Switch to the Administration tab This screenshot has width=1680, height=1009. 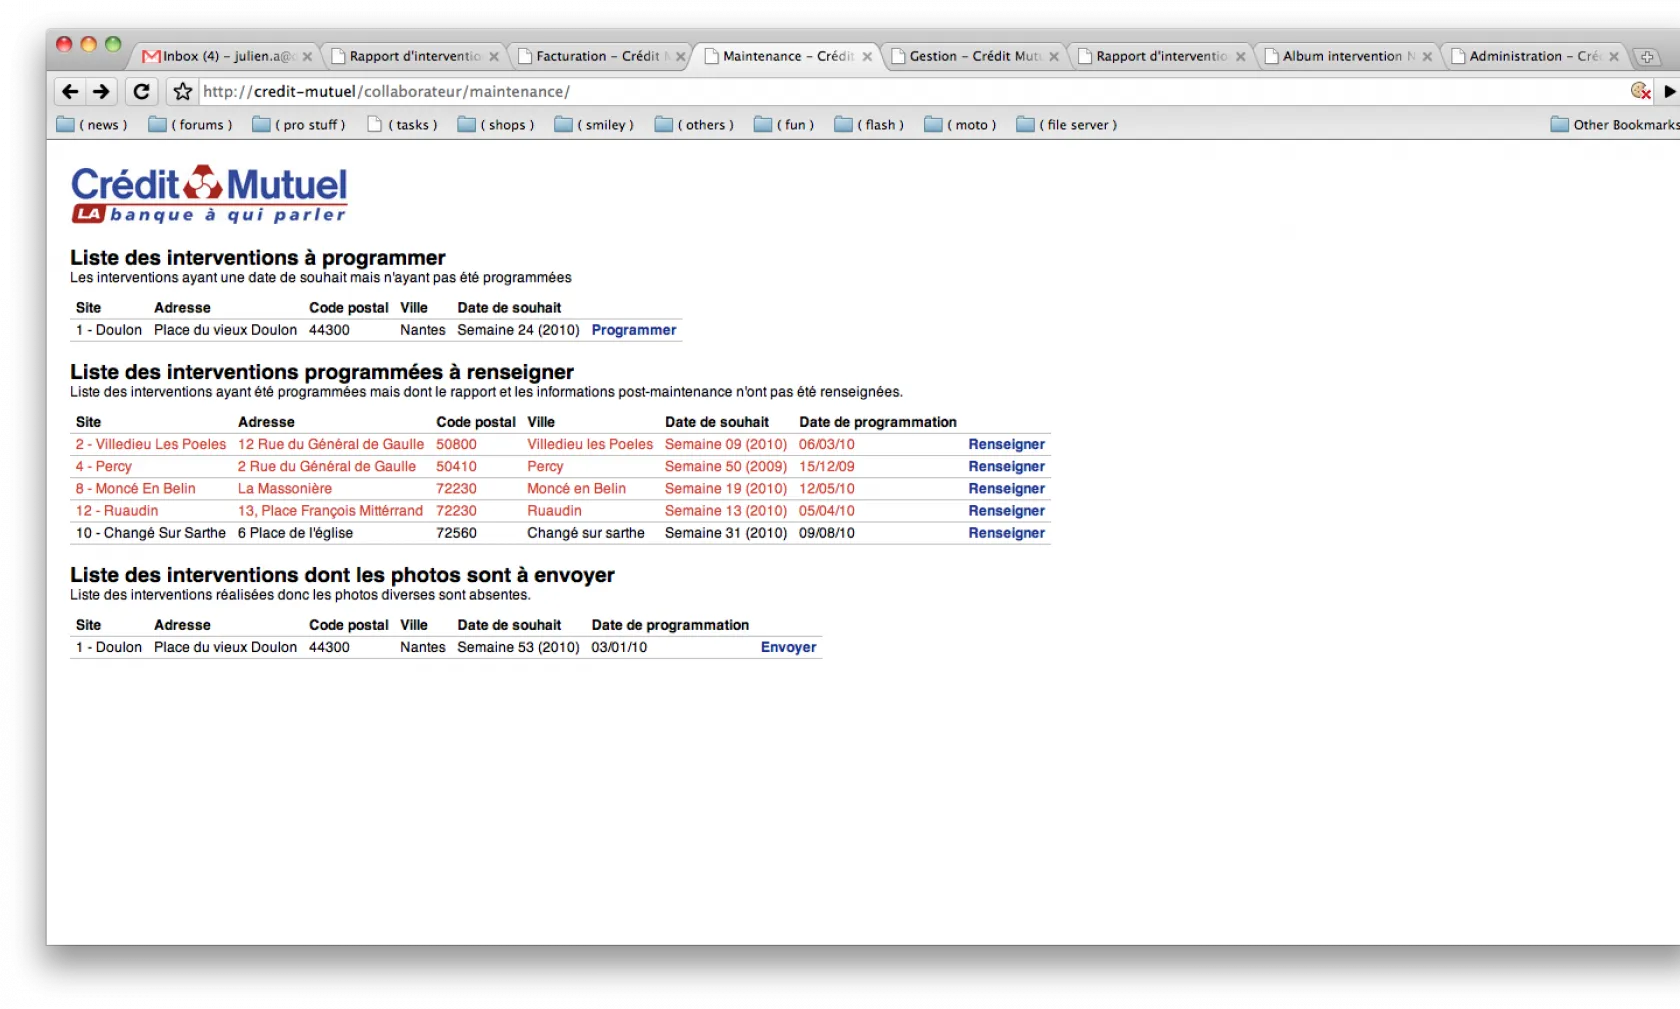click(1530, 56)
